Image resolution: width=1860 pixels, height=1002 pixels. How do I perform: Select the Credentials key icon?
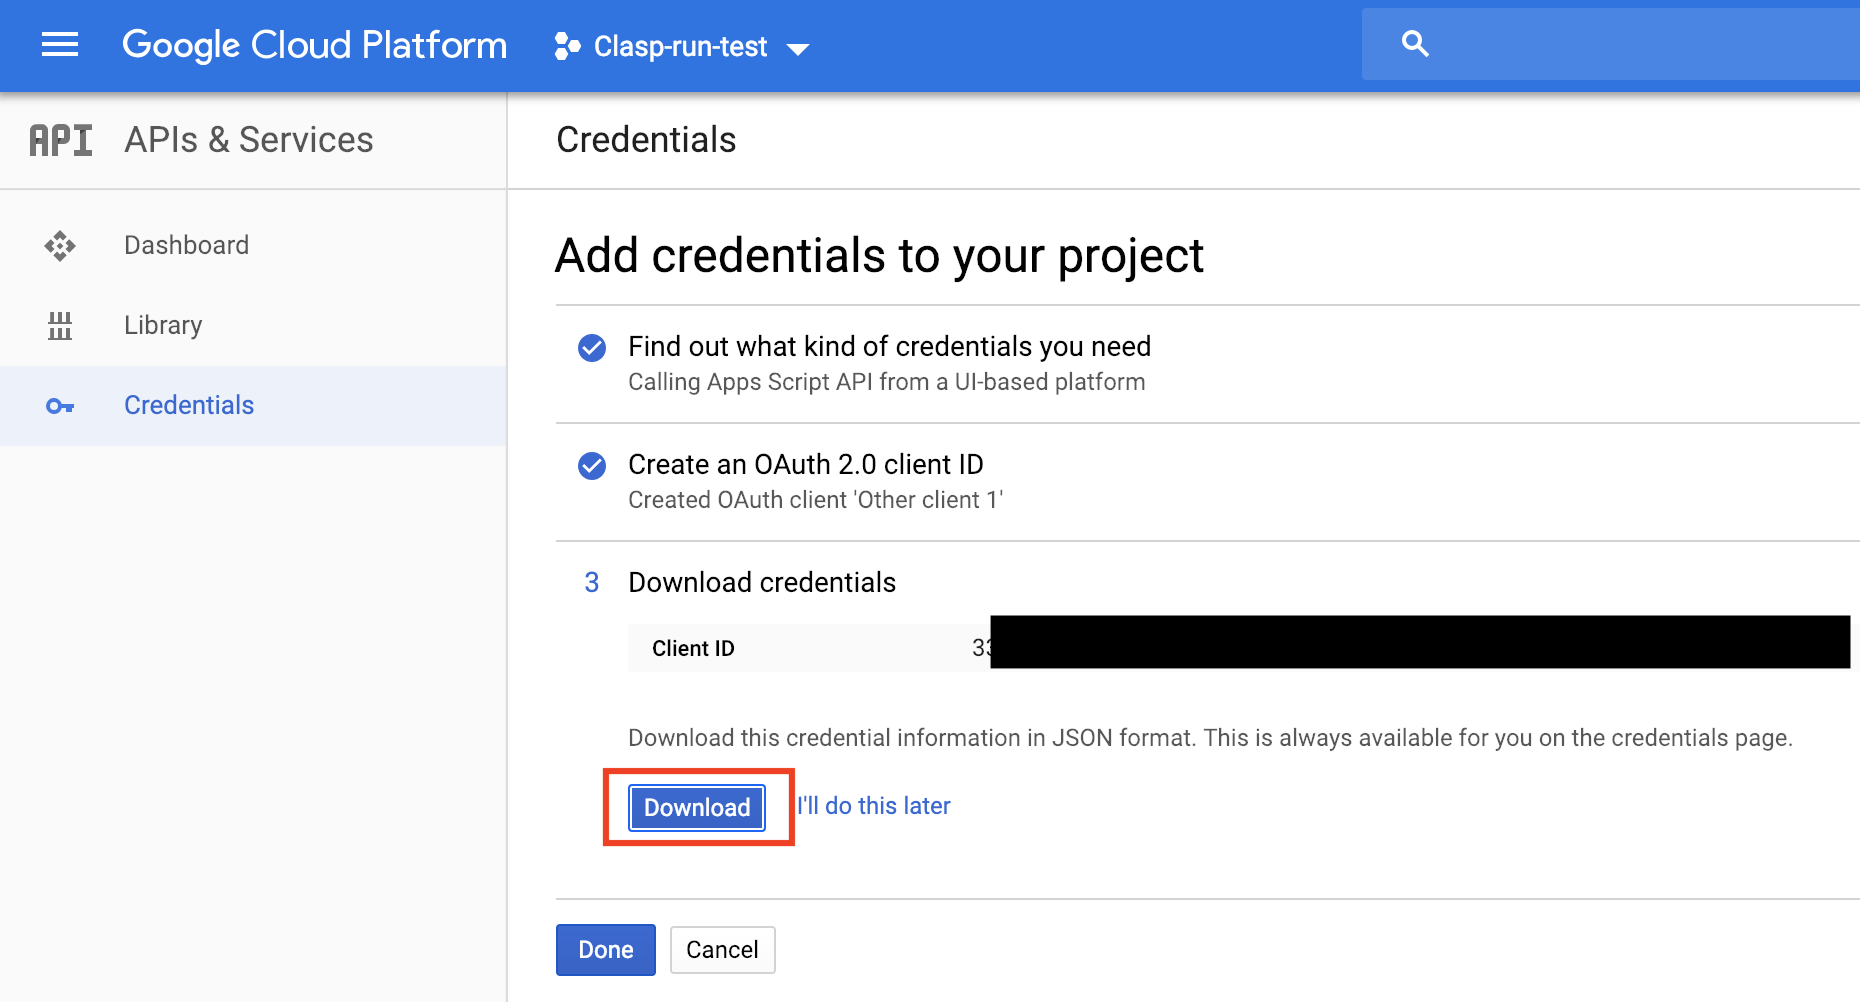(x=60, y=406)
